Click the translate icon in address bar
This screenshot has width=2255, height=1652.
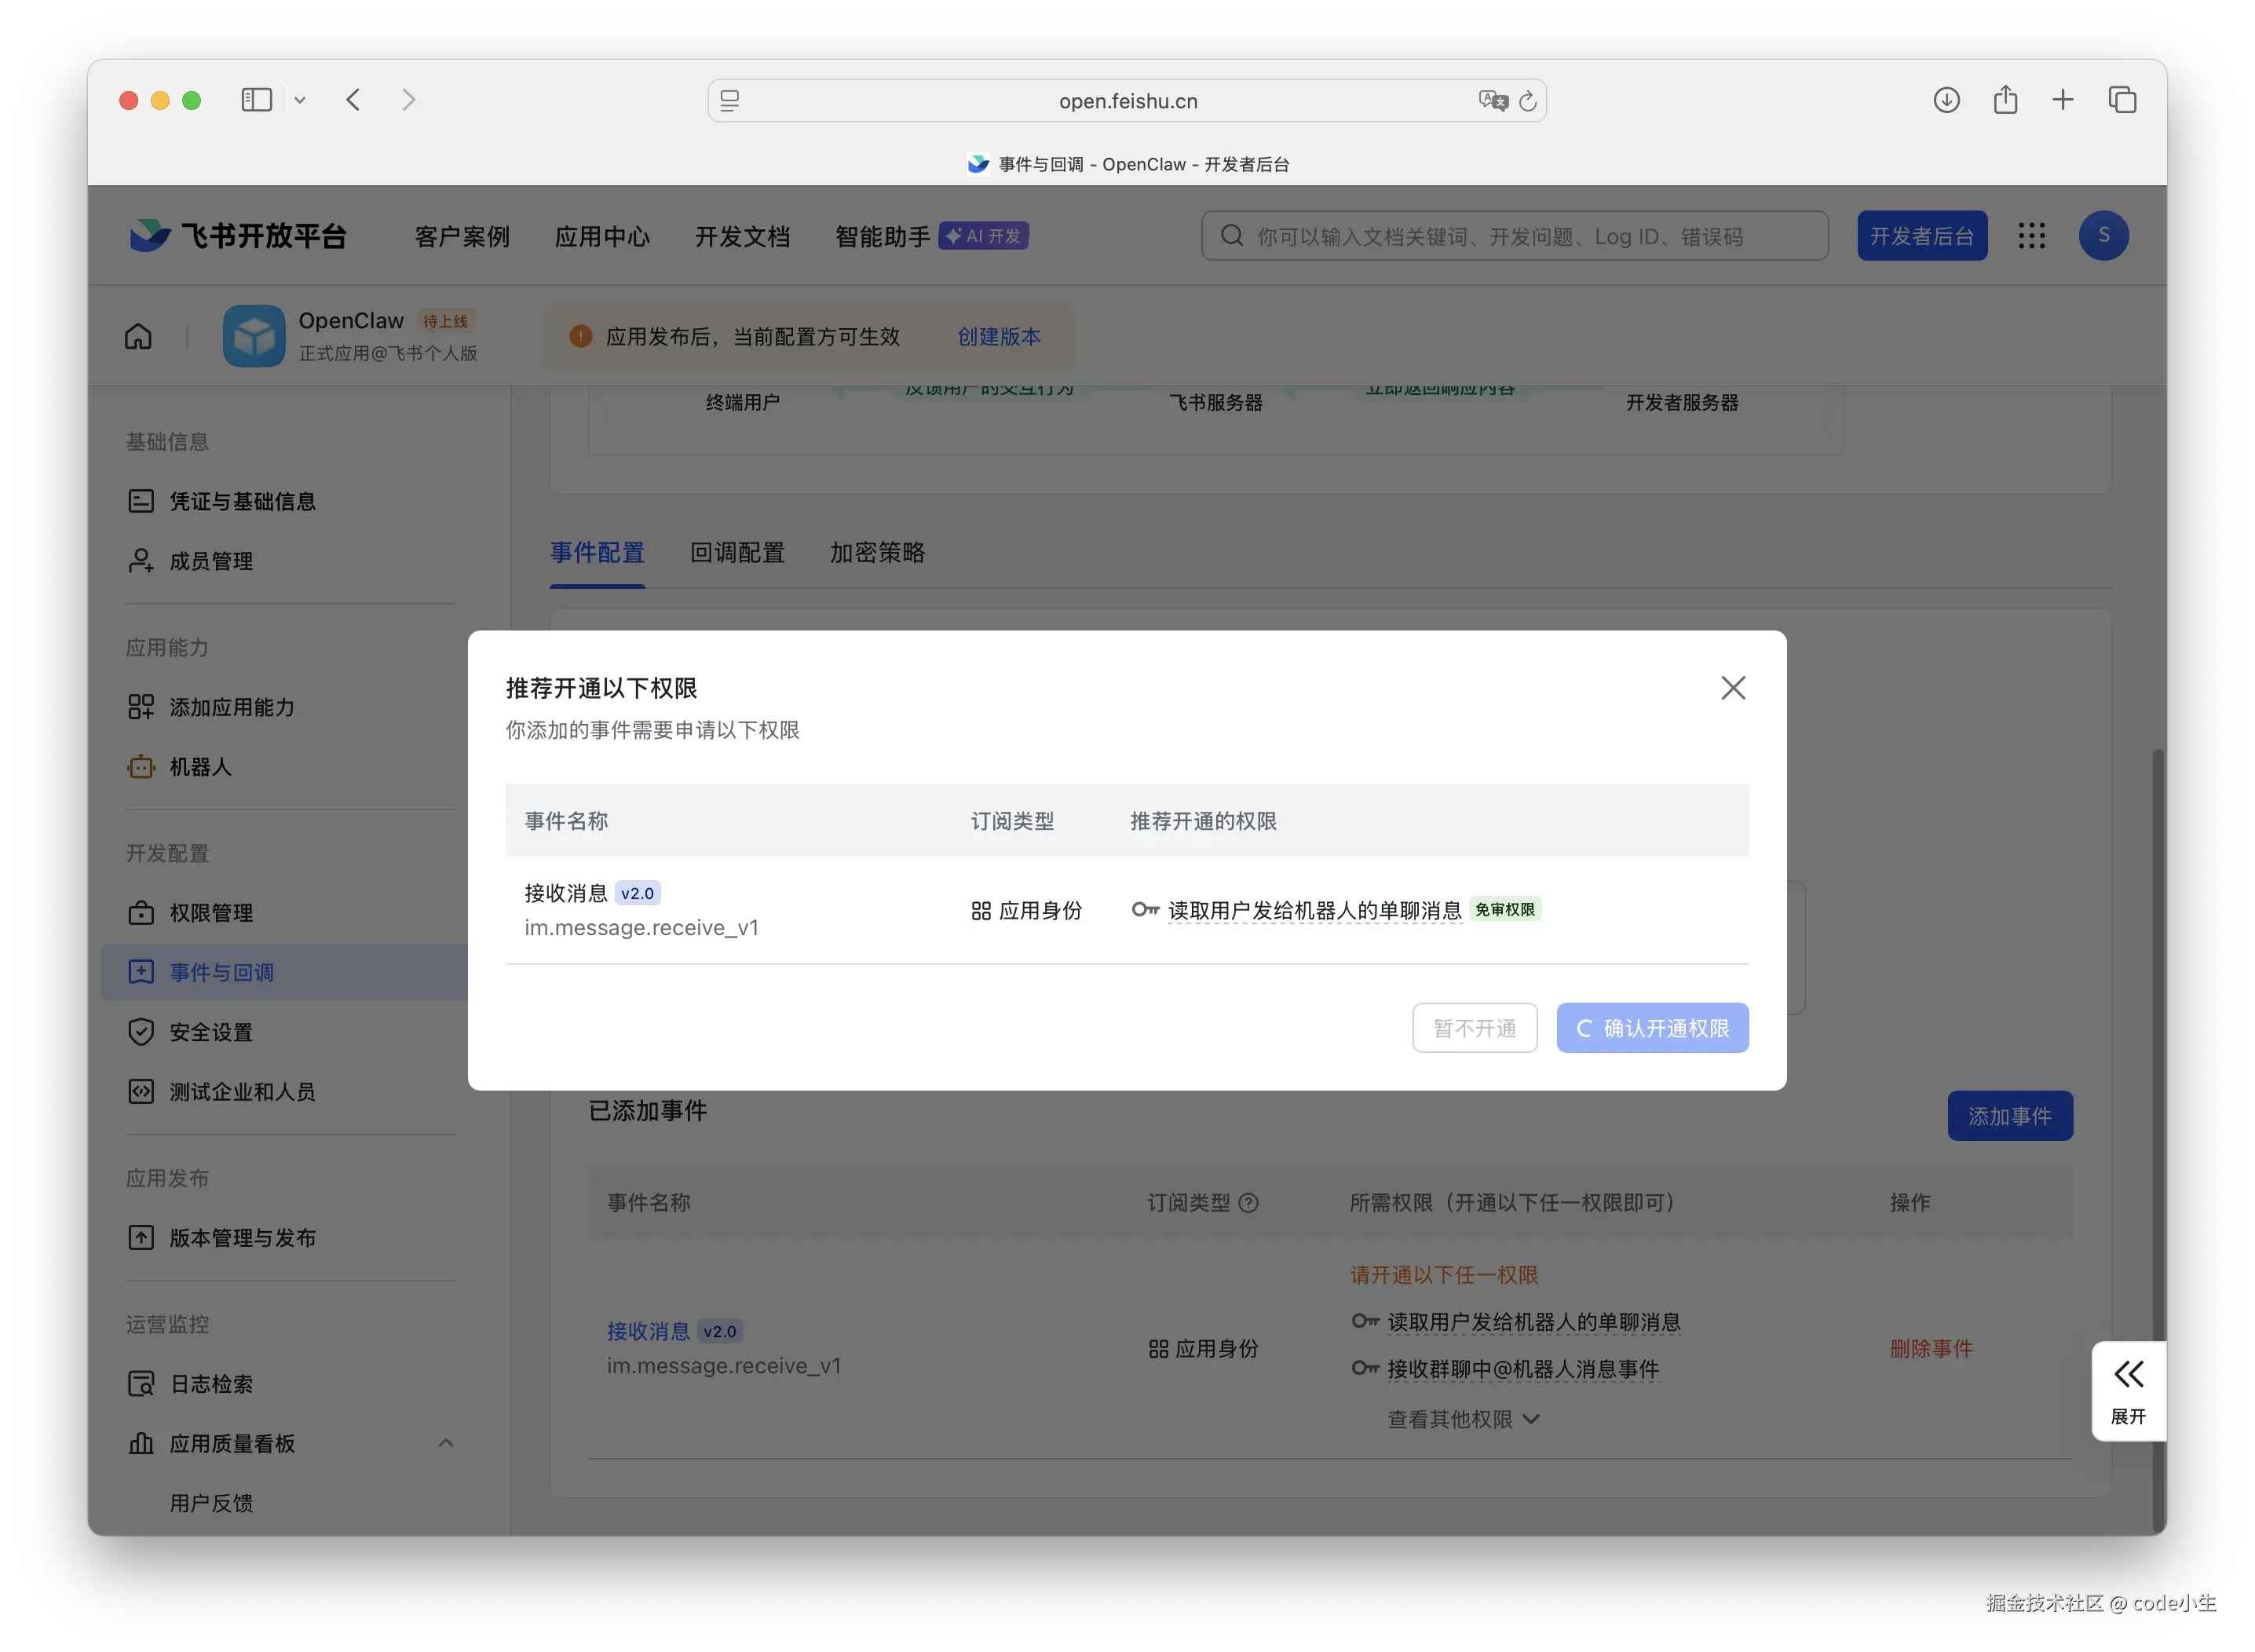tap(1492, 101)
